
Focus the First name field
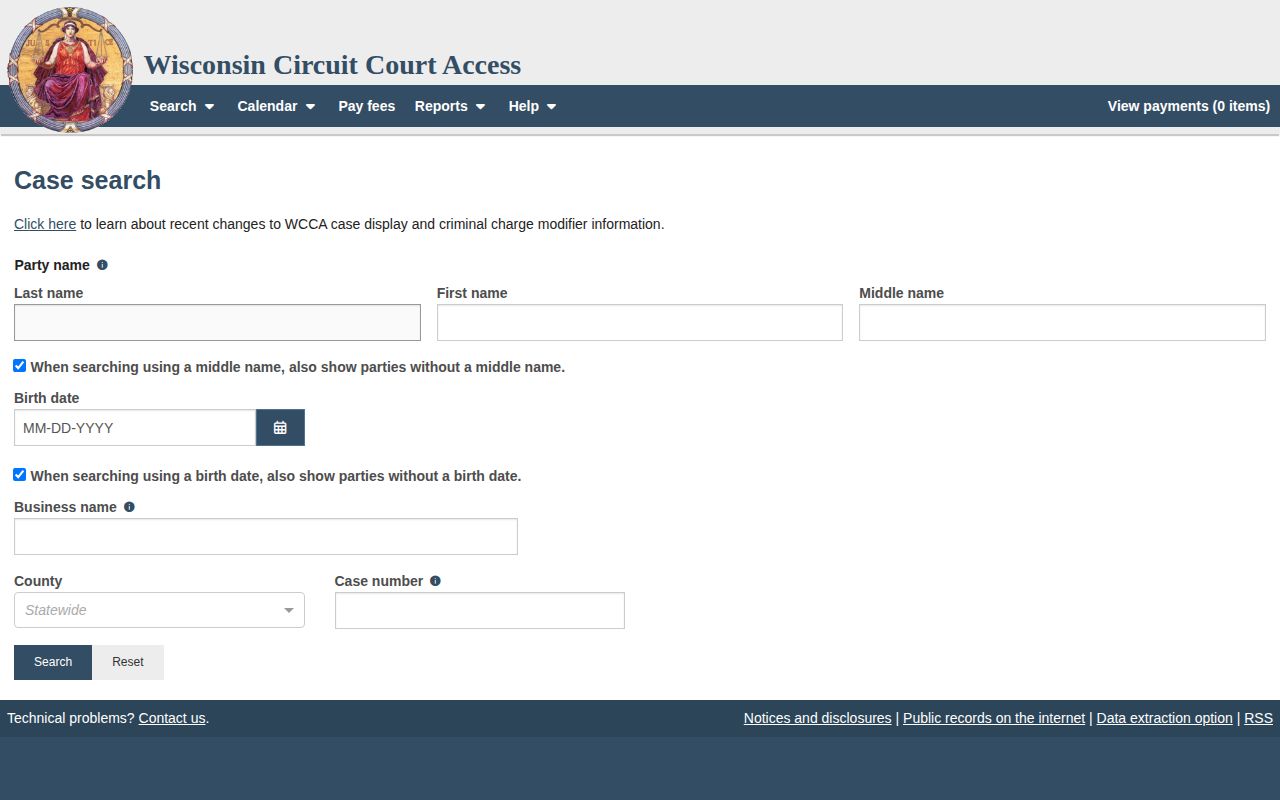point(640,323)
